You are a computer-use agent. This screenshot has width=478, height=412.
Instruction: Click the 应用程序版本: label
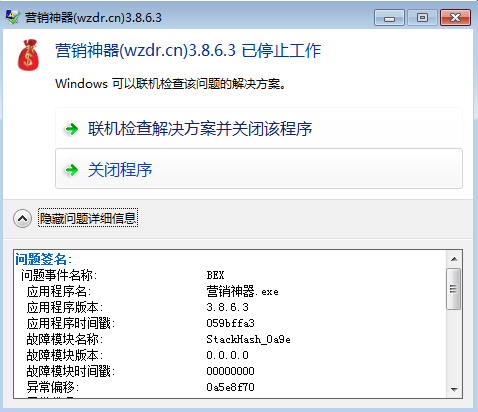pyautogui.click(x=65, y=307)
